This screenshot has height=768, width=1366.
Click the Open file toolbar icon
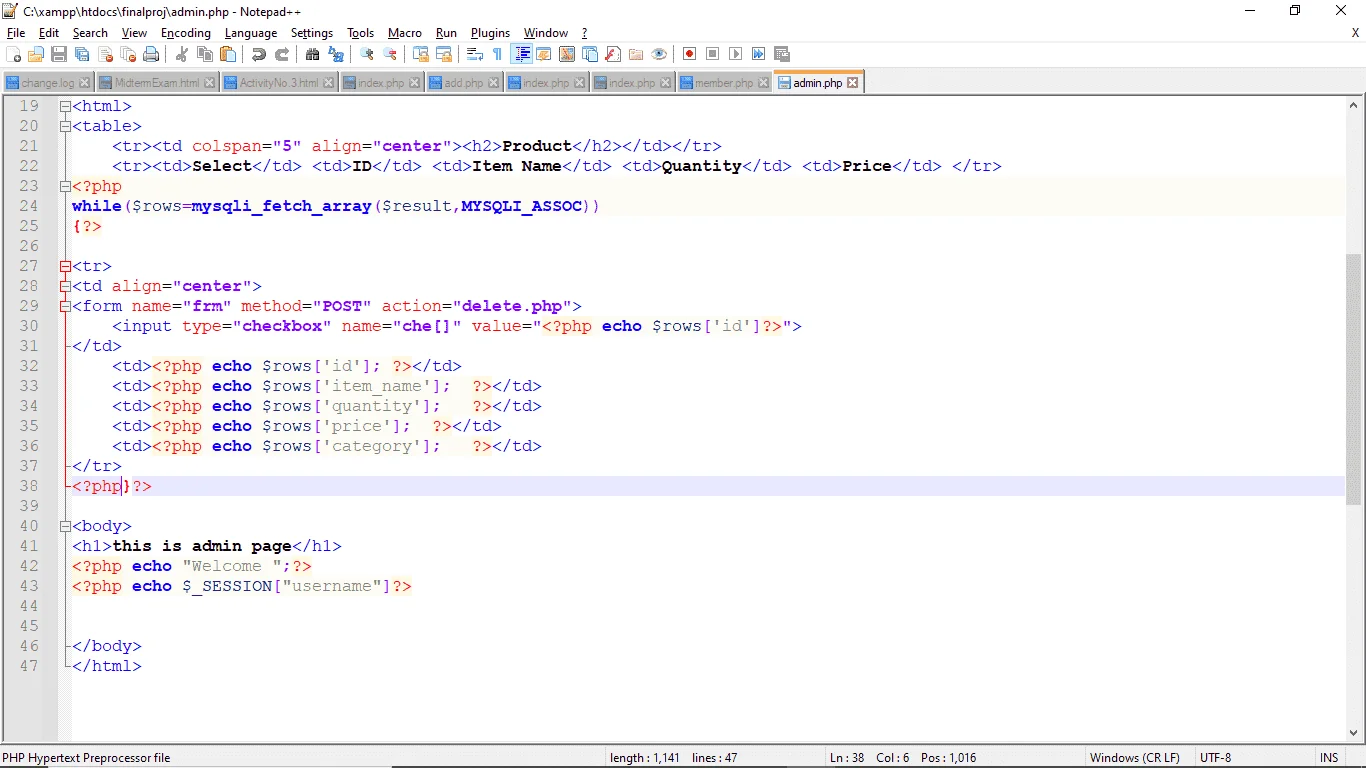tap(36, 54)
